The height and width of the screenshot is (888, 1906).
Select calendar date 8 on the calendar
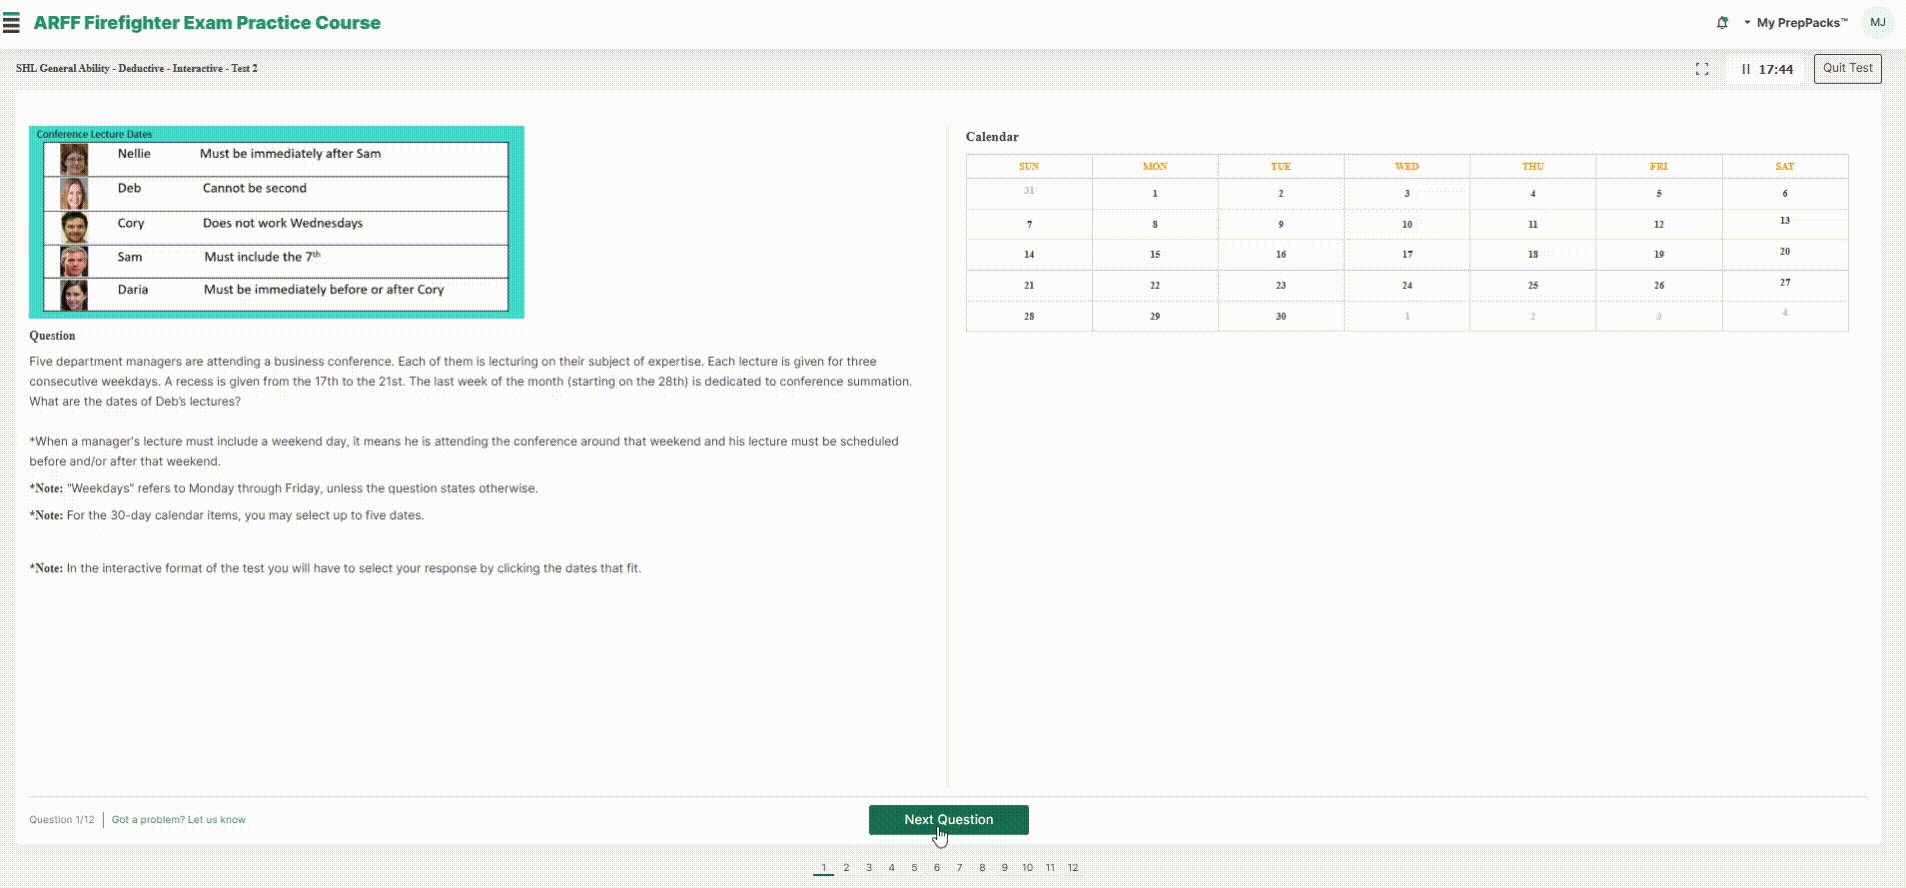1155,225
